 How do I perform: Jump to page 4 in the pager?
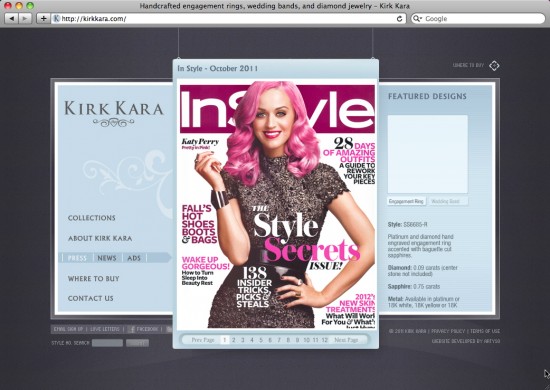[251, 340]
